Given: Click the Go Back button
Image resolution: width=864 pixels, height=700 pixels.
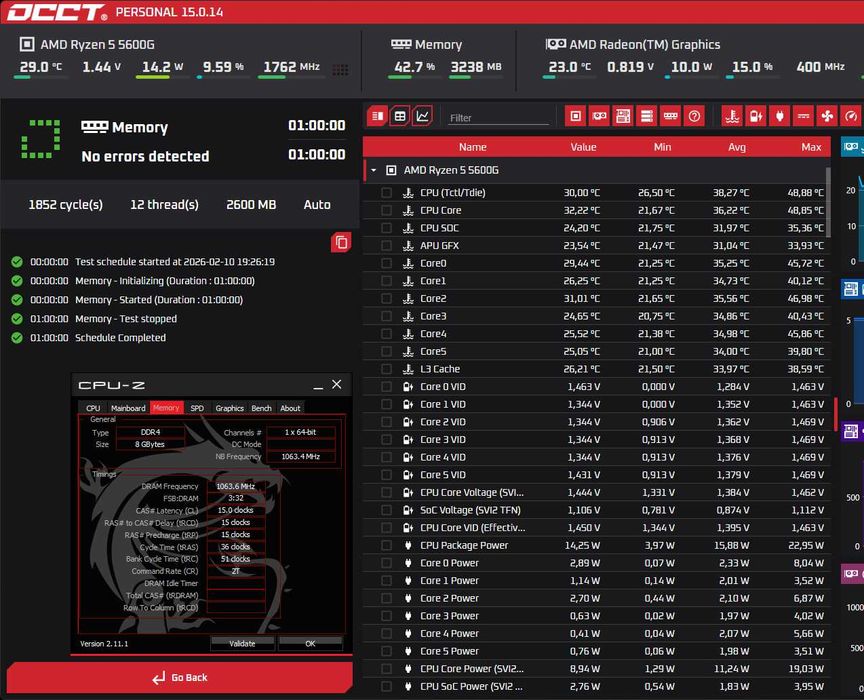Looking at the screenshot, I should [x=180, y=677].
